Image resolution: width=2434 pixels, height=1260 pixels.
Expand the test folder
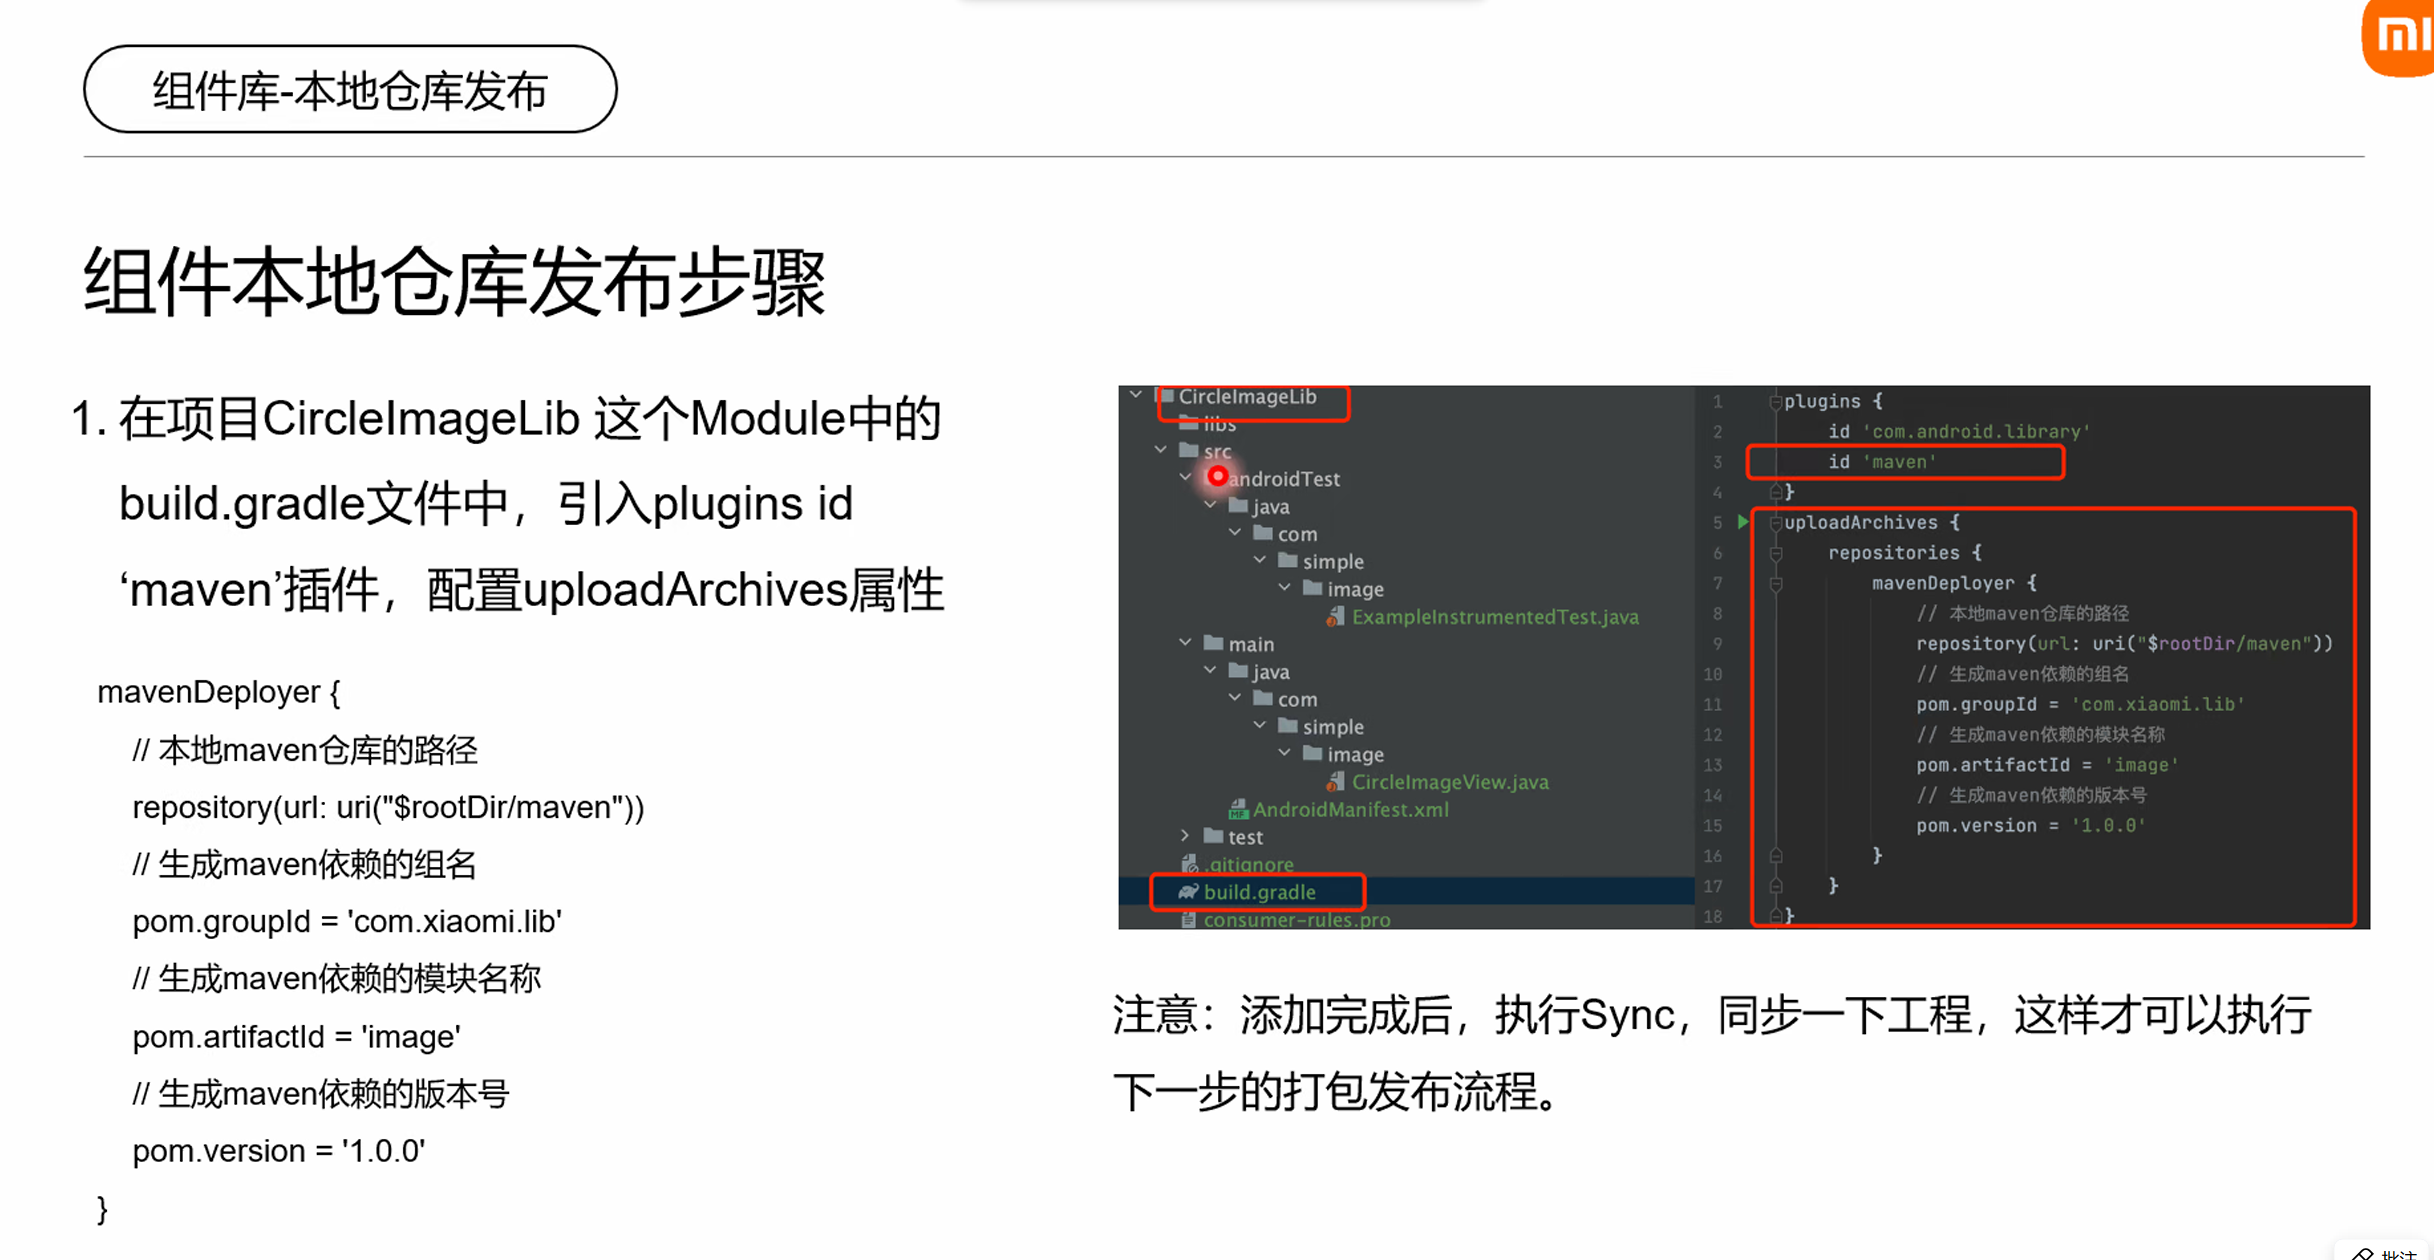1185,837
